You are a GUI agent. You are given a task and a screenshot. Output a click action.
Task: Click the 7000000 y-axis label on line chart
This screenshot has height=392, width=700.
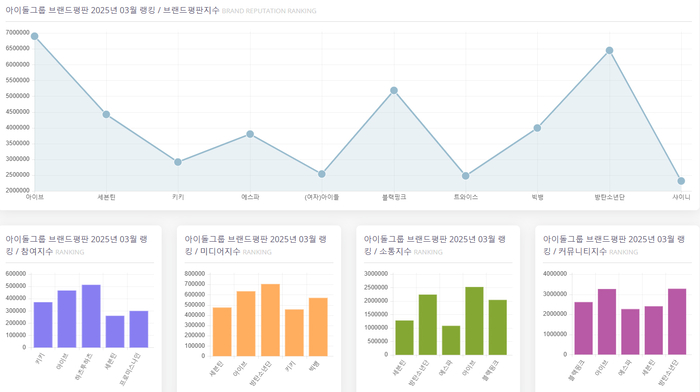coord(17,33)
